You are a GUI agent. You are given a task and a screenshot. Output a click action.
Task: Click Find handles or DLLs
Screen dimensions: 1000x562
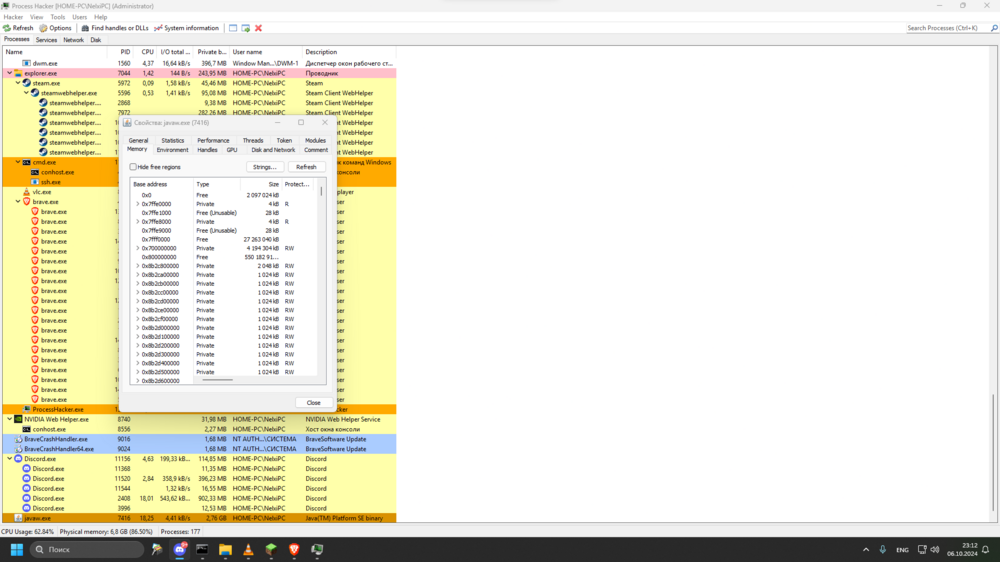(x=115, y=28)
